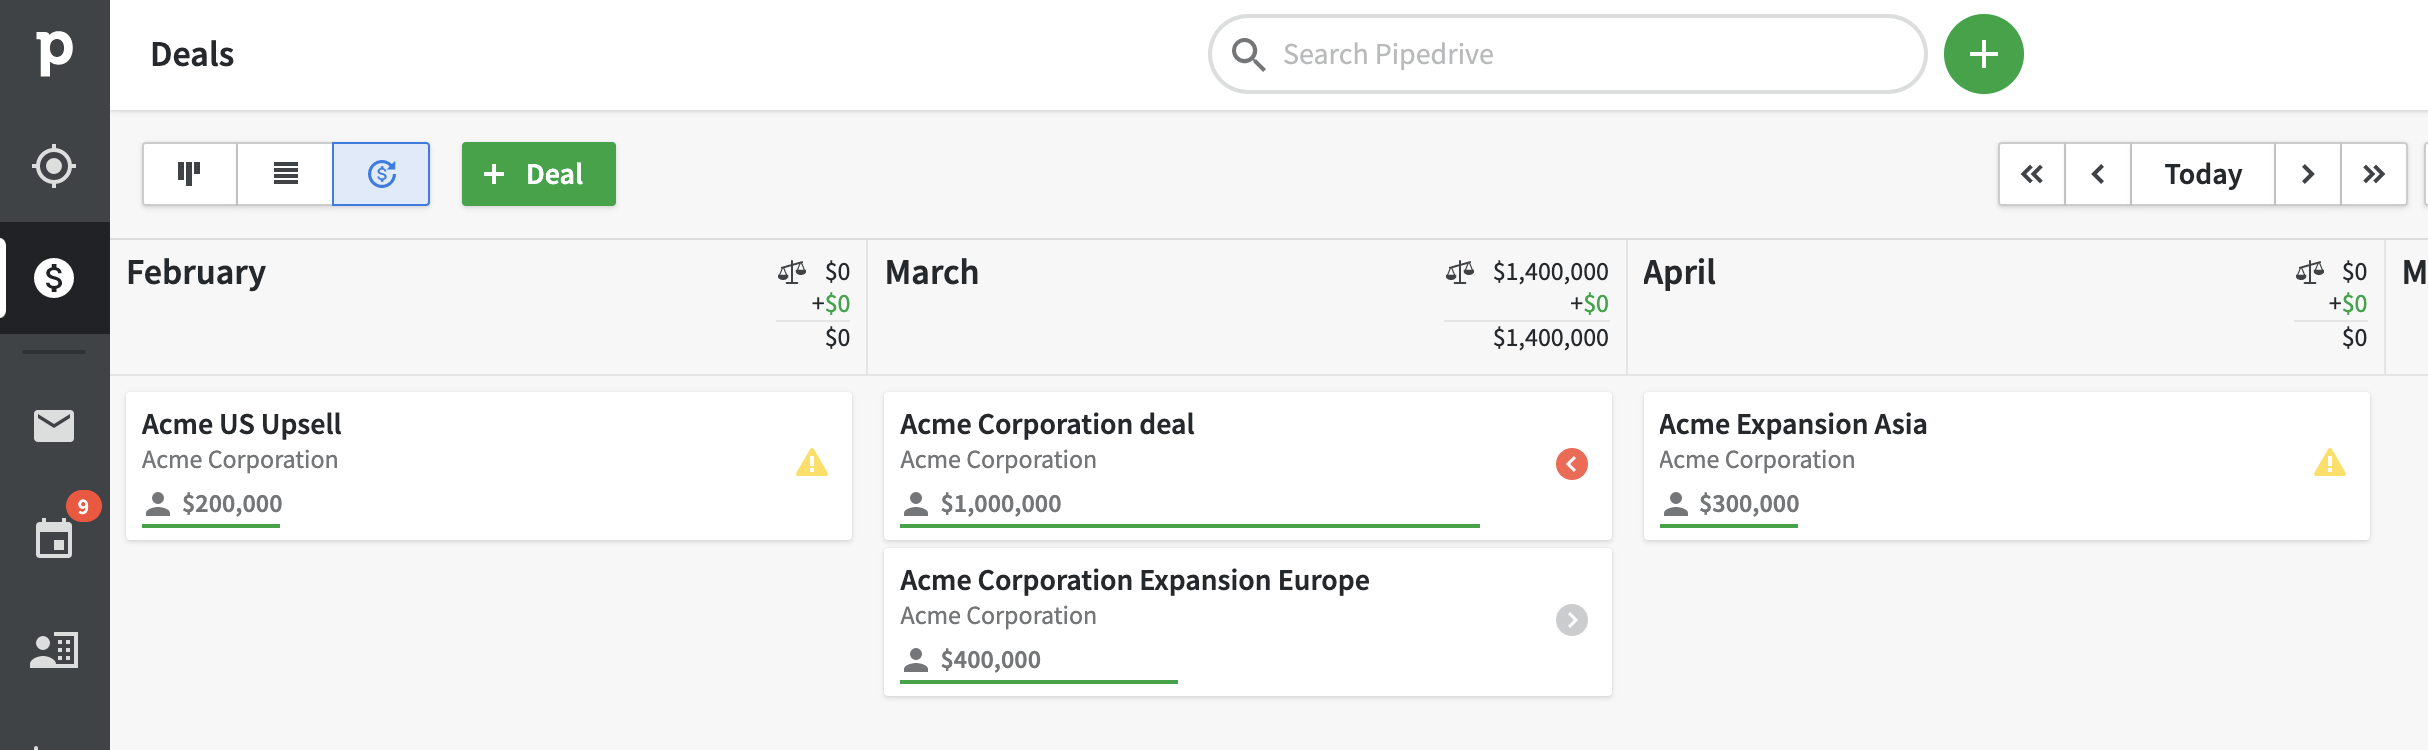The image size is (2428, 750).
Task: Open Deals section in sidebar
Action: [54, 278]
